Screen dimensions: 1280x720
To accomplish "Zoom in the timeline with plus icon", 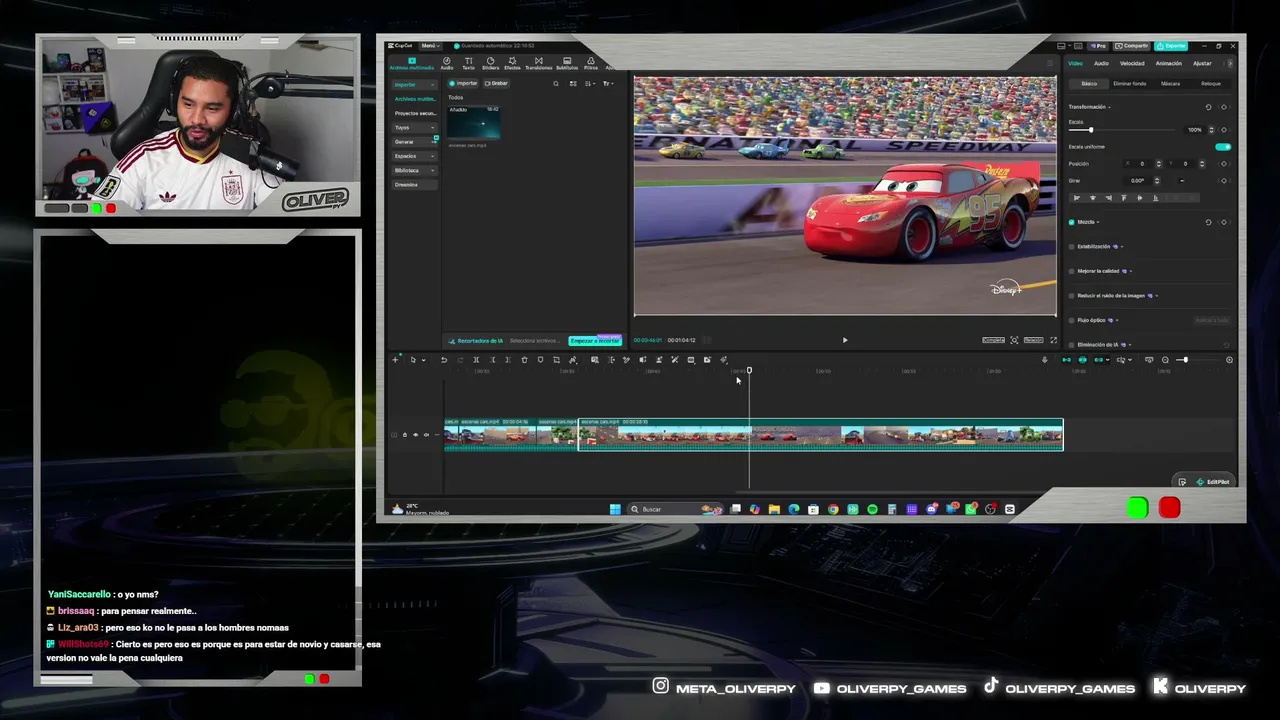I will click(1229, 360).
